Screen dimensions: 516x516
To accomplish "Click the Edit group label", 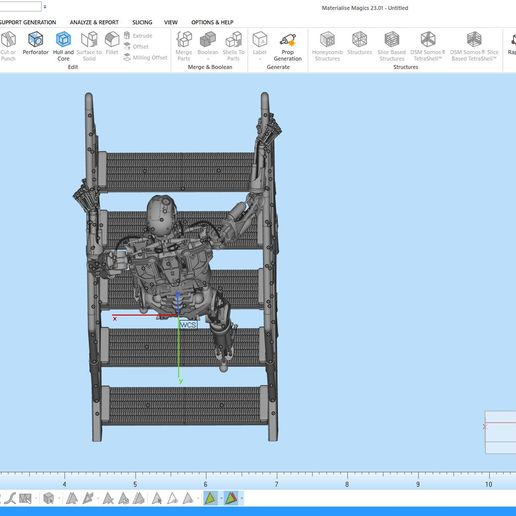I will (x=73, y=67).
